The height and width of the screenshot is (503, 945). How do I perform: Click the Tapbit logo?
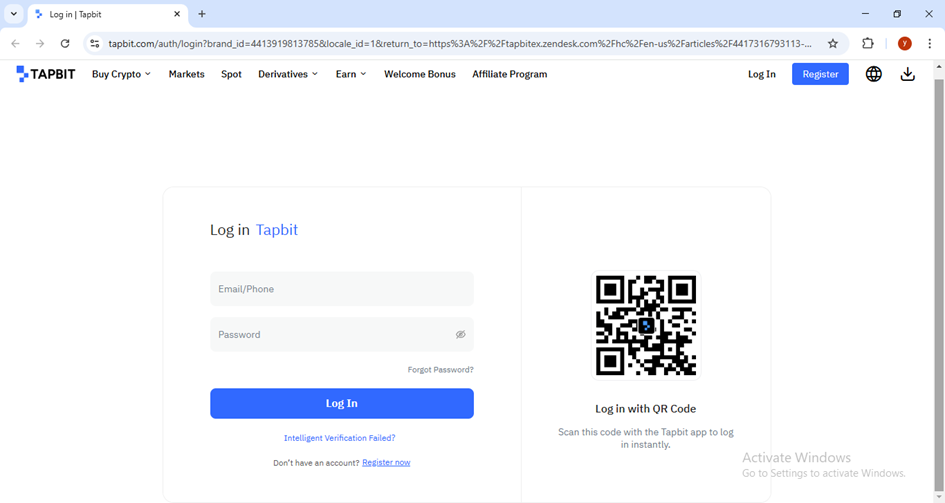[x=46, y=74]
